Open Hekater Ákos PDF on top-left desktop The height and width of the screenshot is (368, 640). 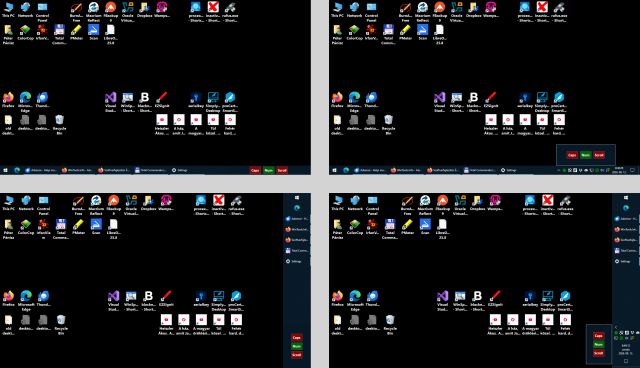(x=162, y=124)
